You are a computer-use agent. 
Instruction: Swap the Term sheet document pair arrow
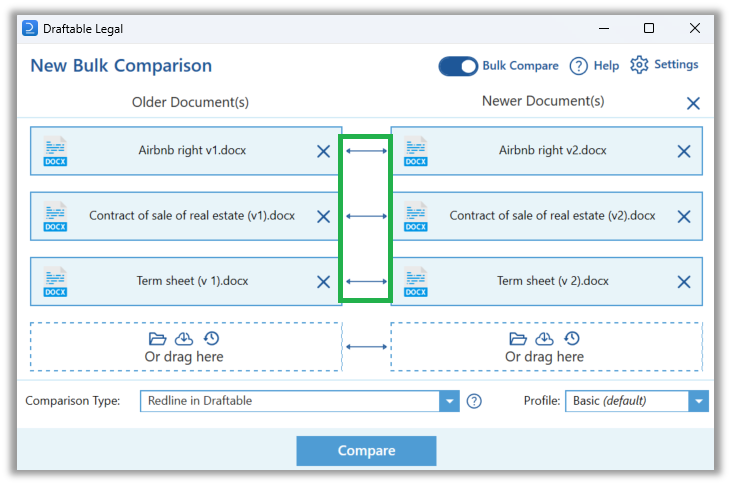[366, 281]
